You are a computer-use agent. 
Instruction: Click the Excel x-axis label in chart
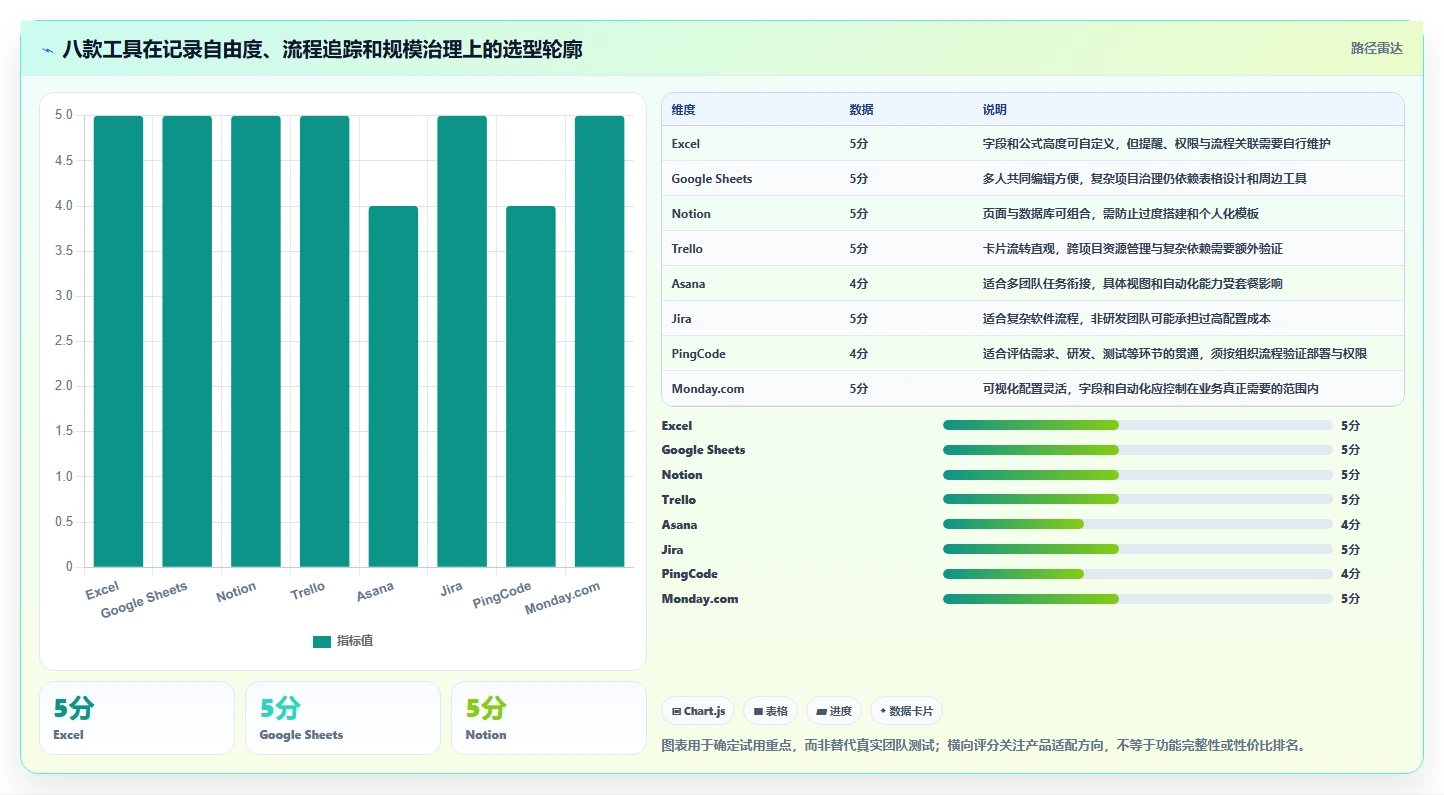pyautogui.click(x=103, y=591)
